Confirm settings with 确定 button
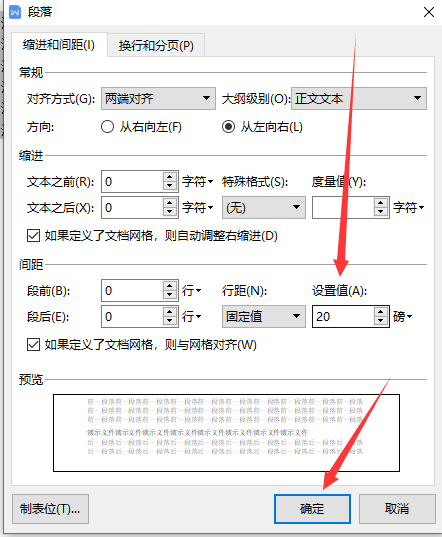This screenshot has height=537, width=442. [312, 509]
